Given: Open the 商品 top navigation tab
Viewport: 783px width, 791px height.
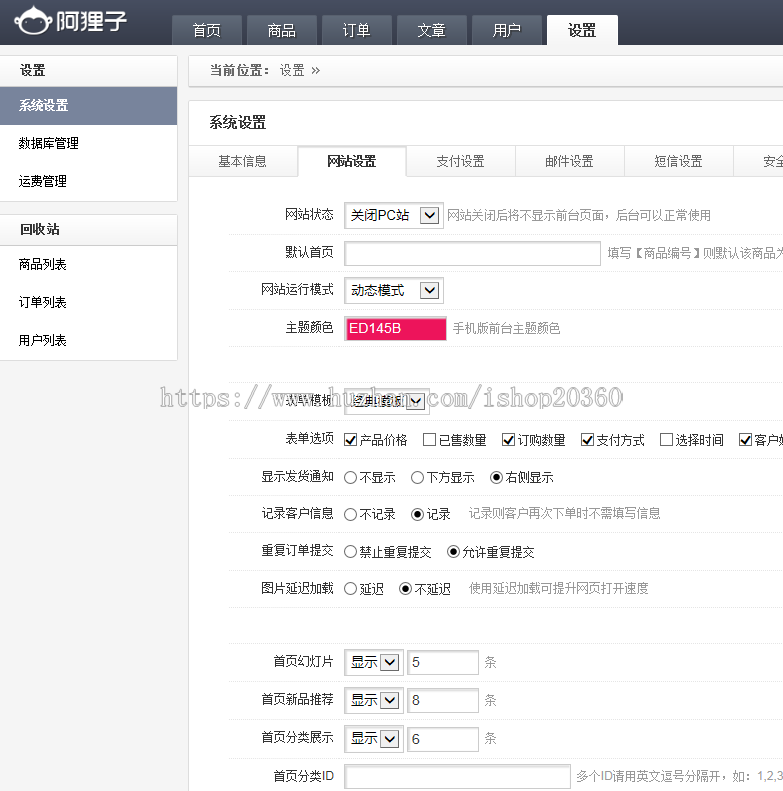Looking at the screenshot, I should (x=282, y=30).
